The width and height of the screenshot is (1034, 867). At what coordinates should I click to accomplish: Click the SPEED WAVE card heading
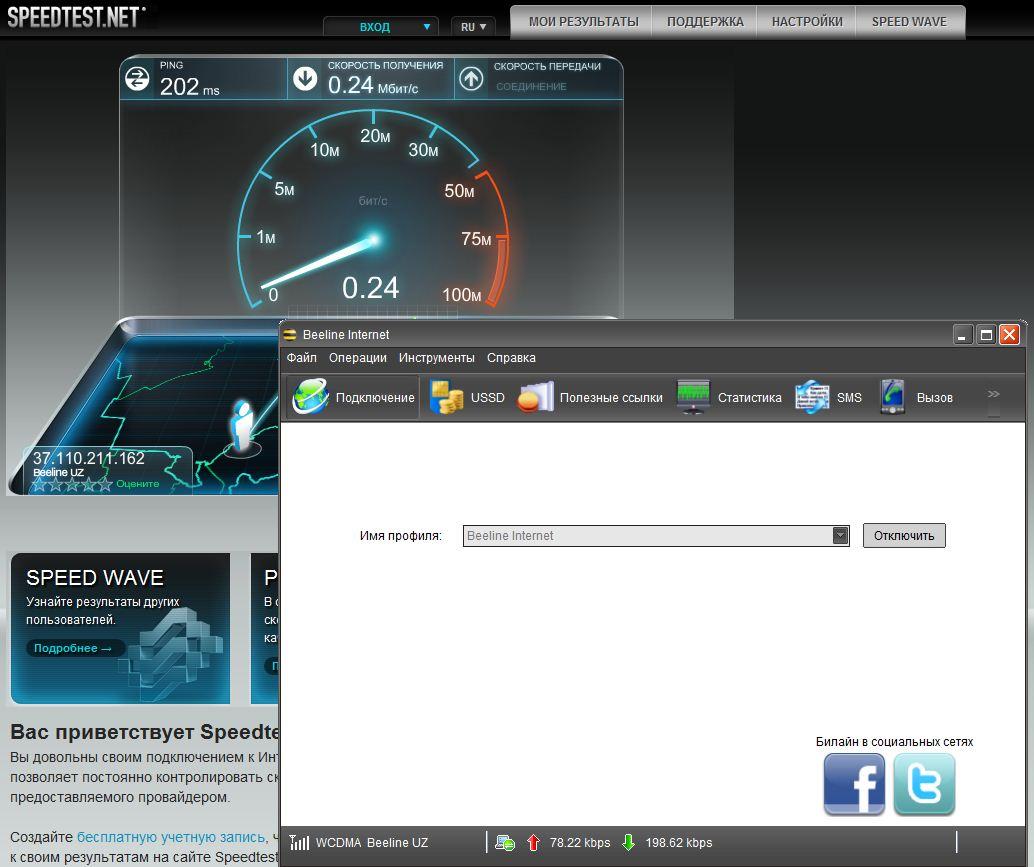click(95, 578)
